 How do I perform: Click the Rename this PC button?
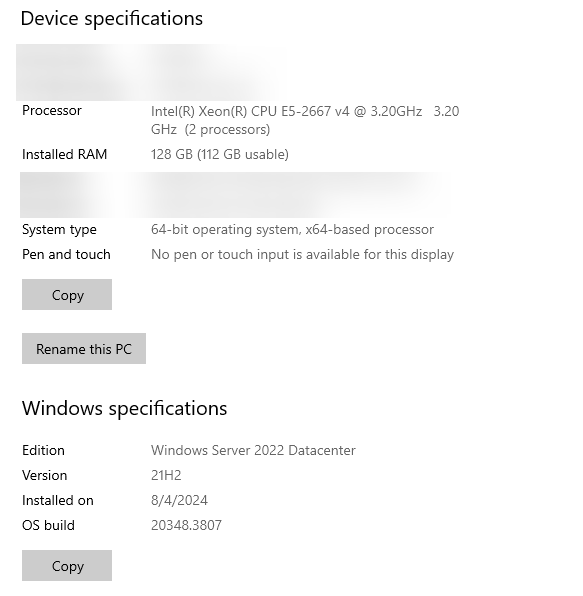click(84, 349)
